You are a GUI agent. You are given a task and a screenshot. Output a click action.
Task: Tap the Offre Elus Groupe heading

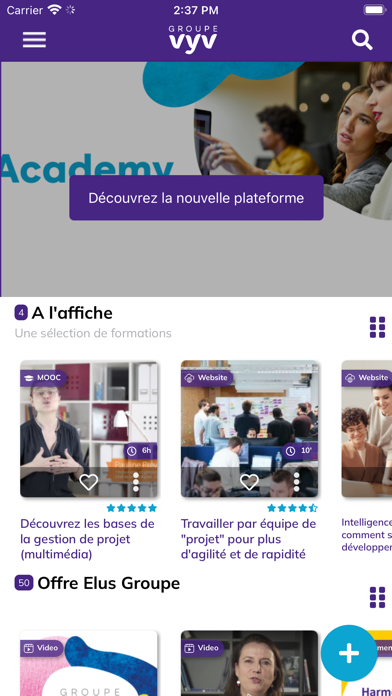109,583
